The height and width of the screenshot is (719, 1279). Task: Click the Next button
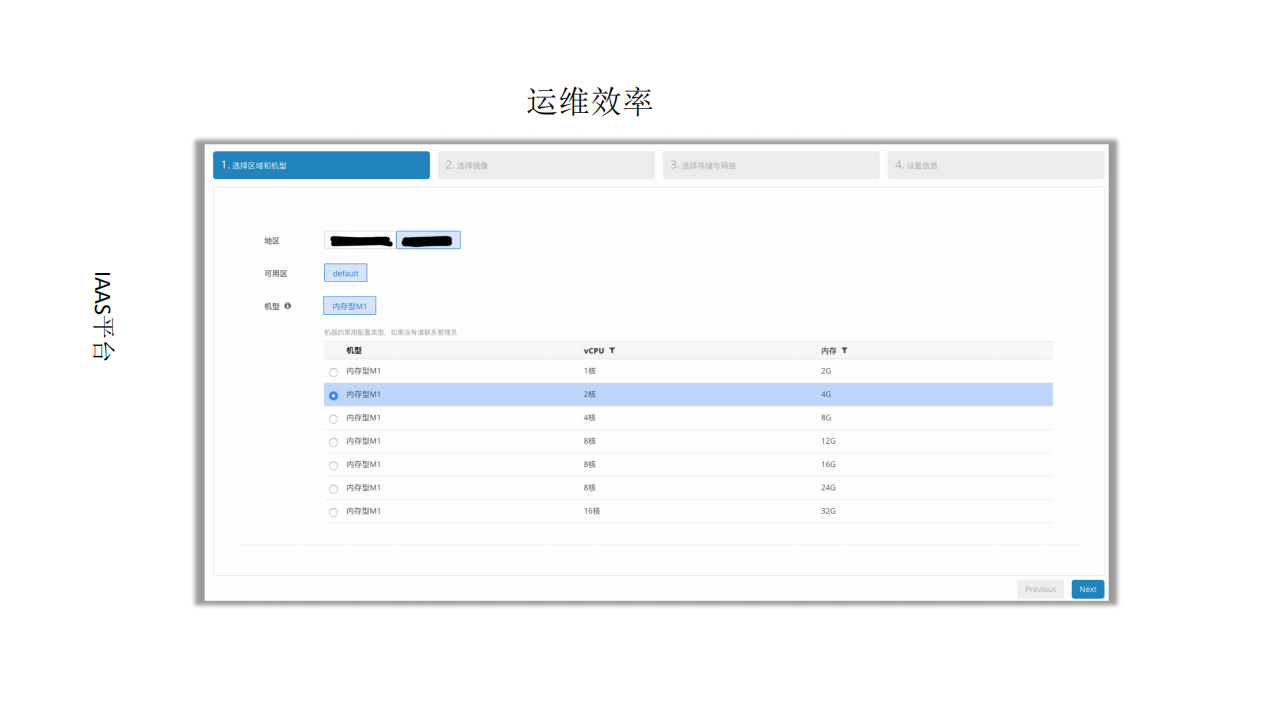1087,589
